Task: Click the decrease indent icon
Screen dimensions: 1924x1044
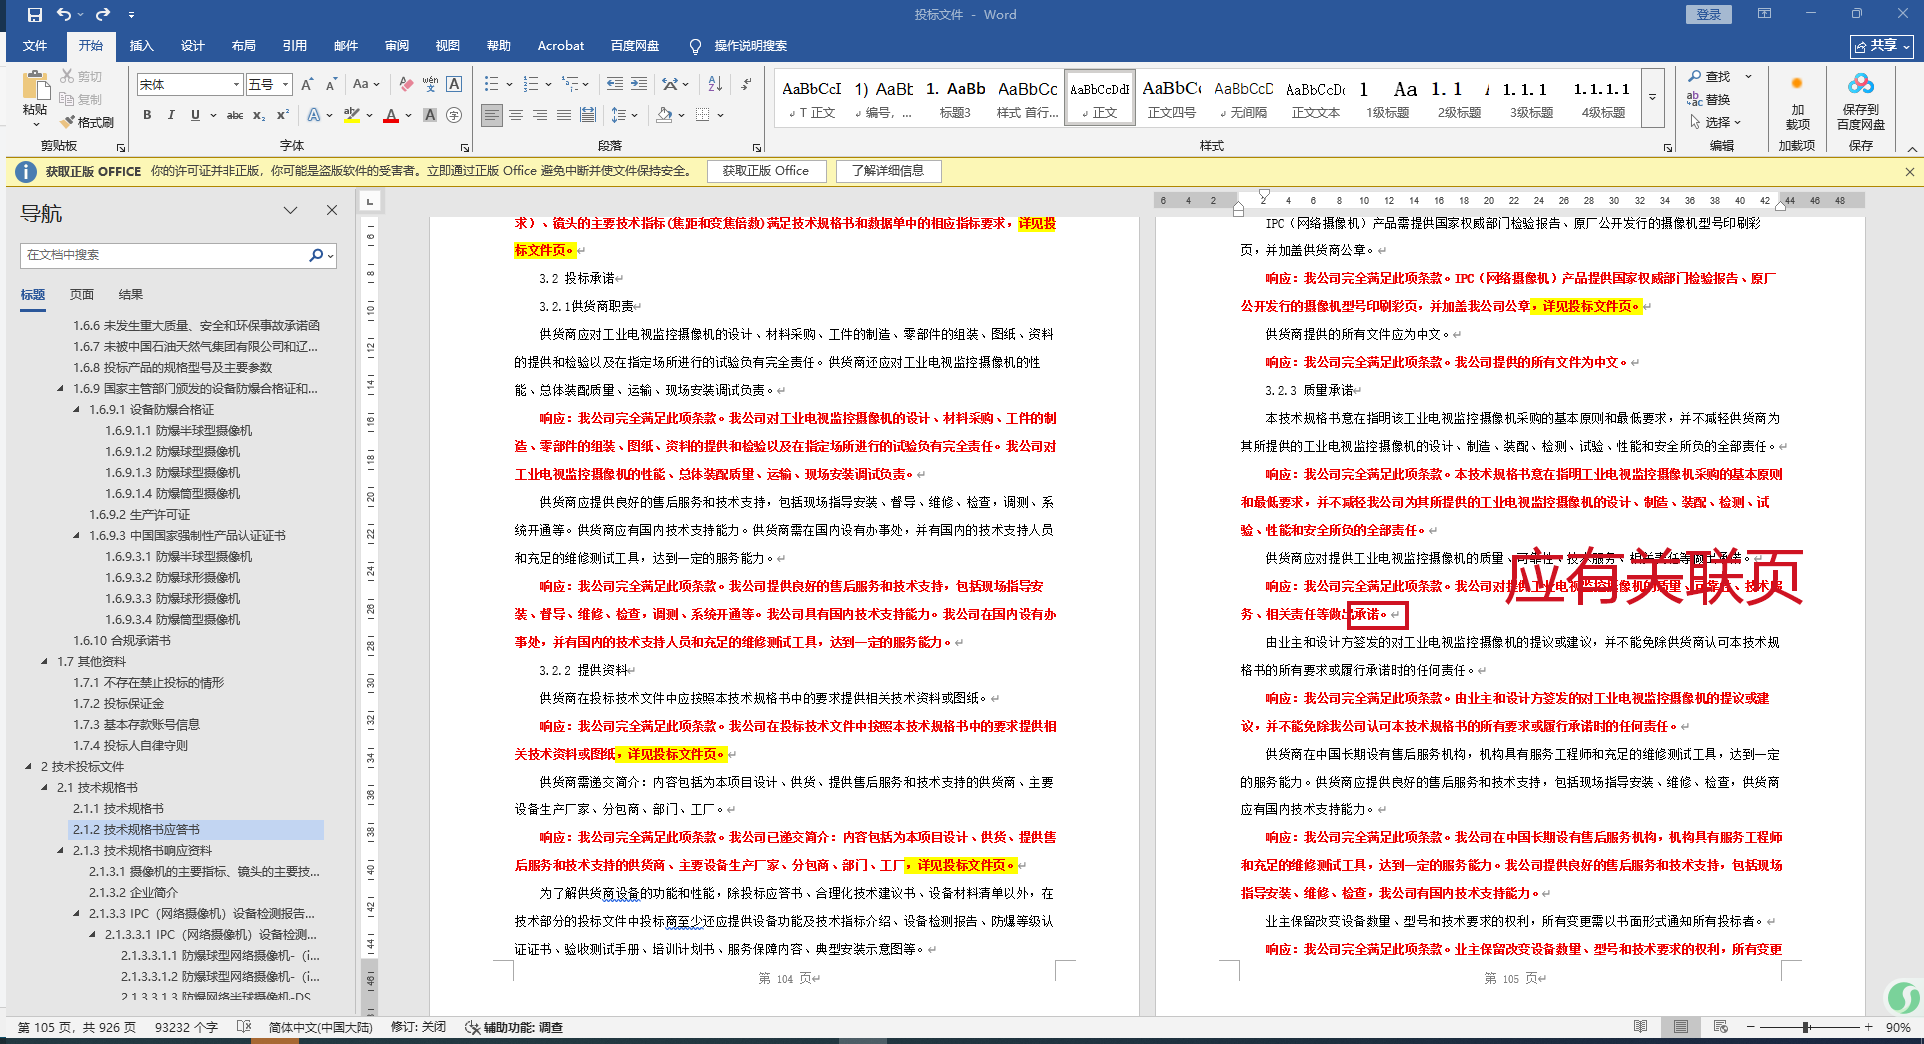Action: click(x=614, y=85)
